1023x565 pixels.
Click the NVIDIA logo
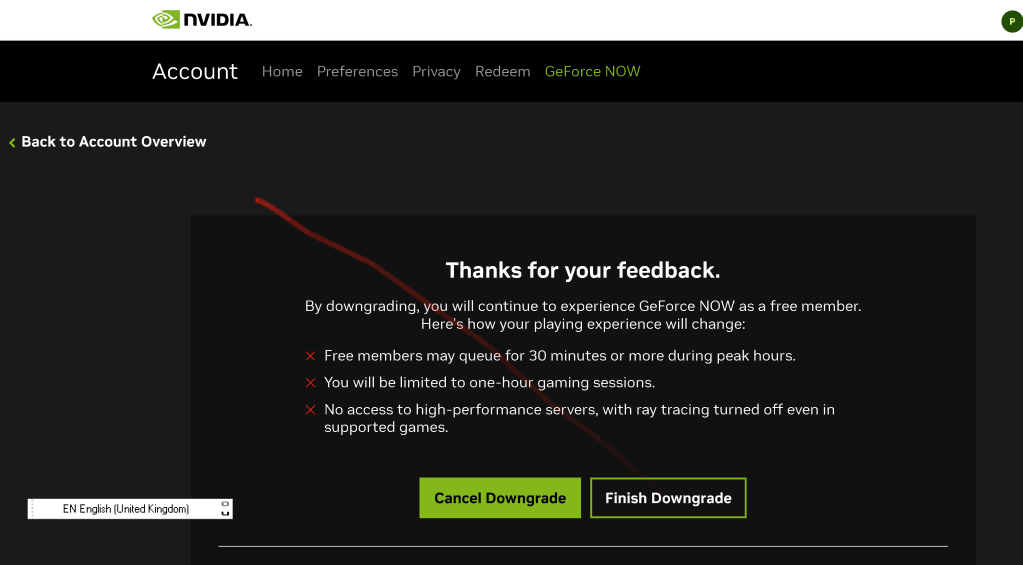[x=202, y=20]
